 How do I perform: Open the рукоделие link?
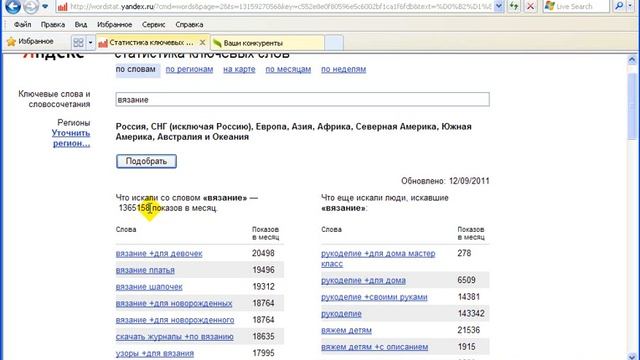(x=341, y=314)
